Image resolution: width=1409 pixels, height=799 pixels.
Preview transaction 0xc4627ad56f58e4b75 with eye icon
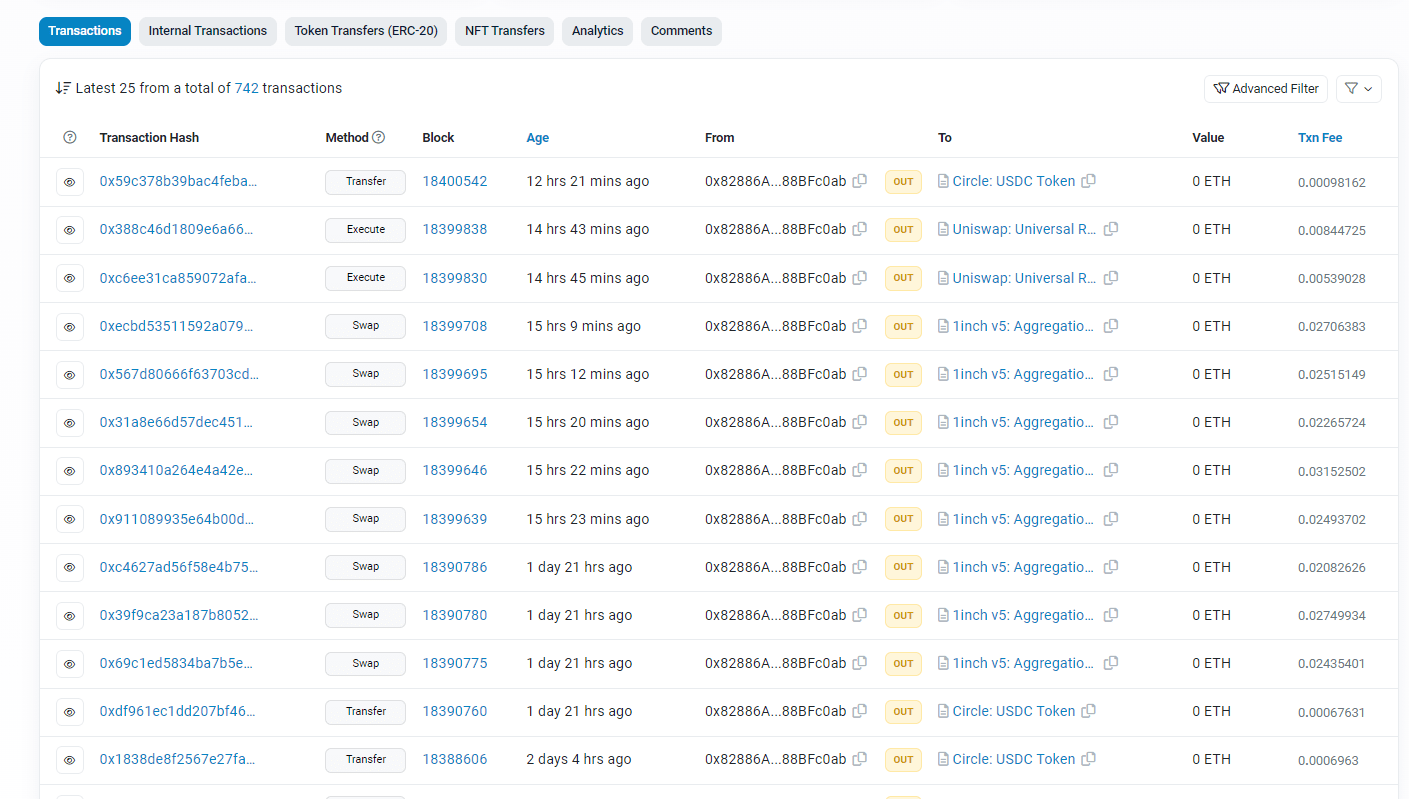70,567
